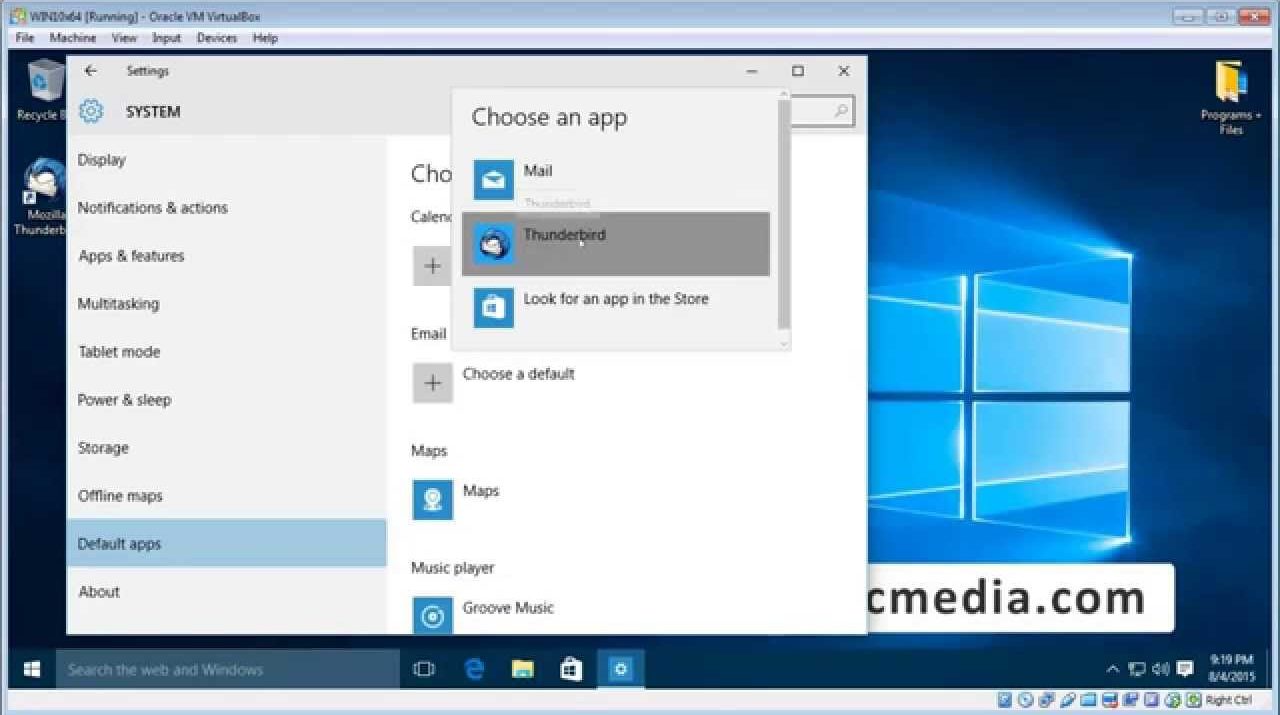Screen dimensions: 1280x715
Task: Click the plus icon under Email
Action: click(x=432, y=383)
